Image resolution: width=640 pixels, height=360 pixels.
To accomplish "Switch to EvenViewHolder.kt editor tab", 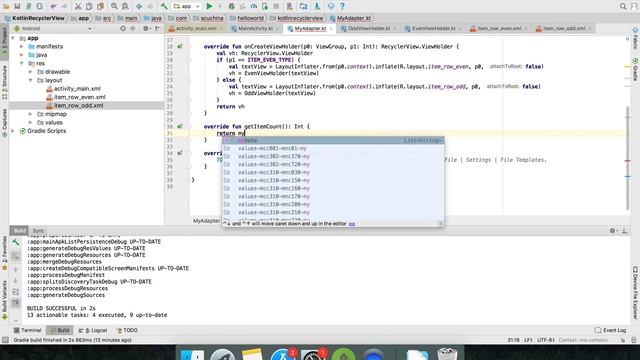I will click(x=433, y=29).
